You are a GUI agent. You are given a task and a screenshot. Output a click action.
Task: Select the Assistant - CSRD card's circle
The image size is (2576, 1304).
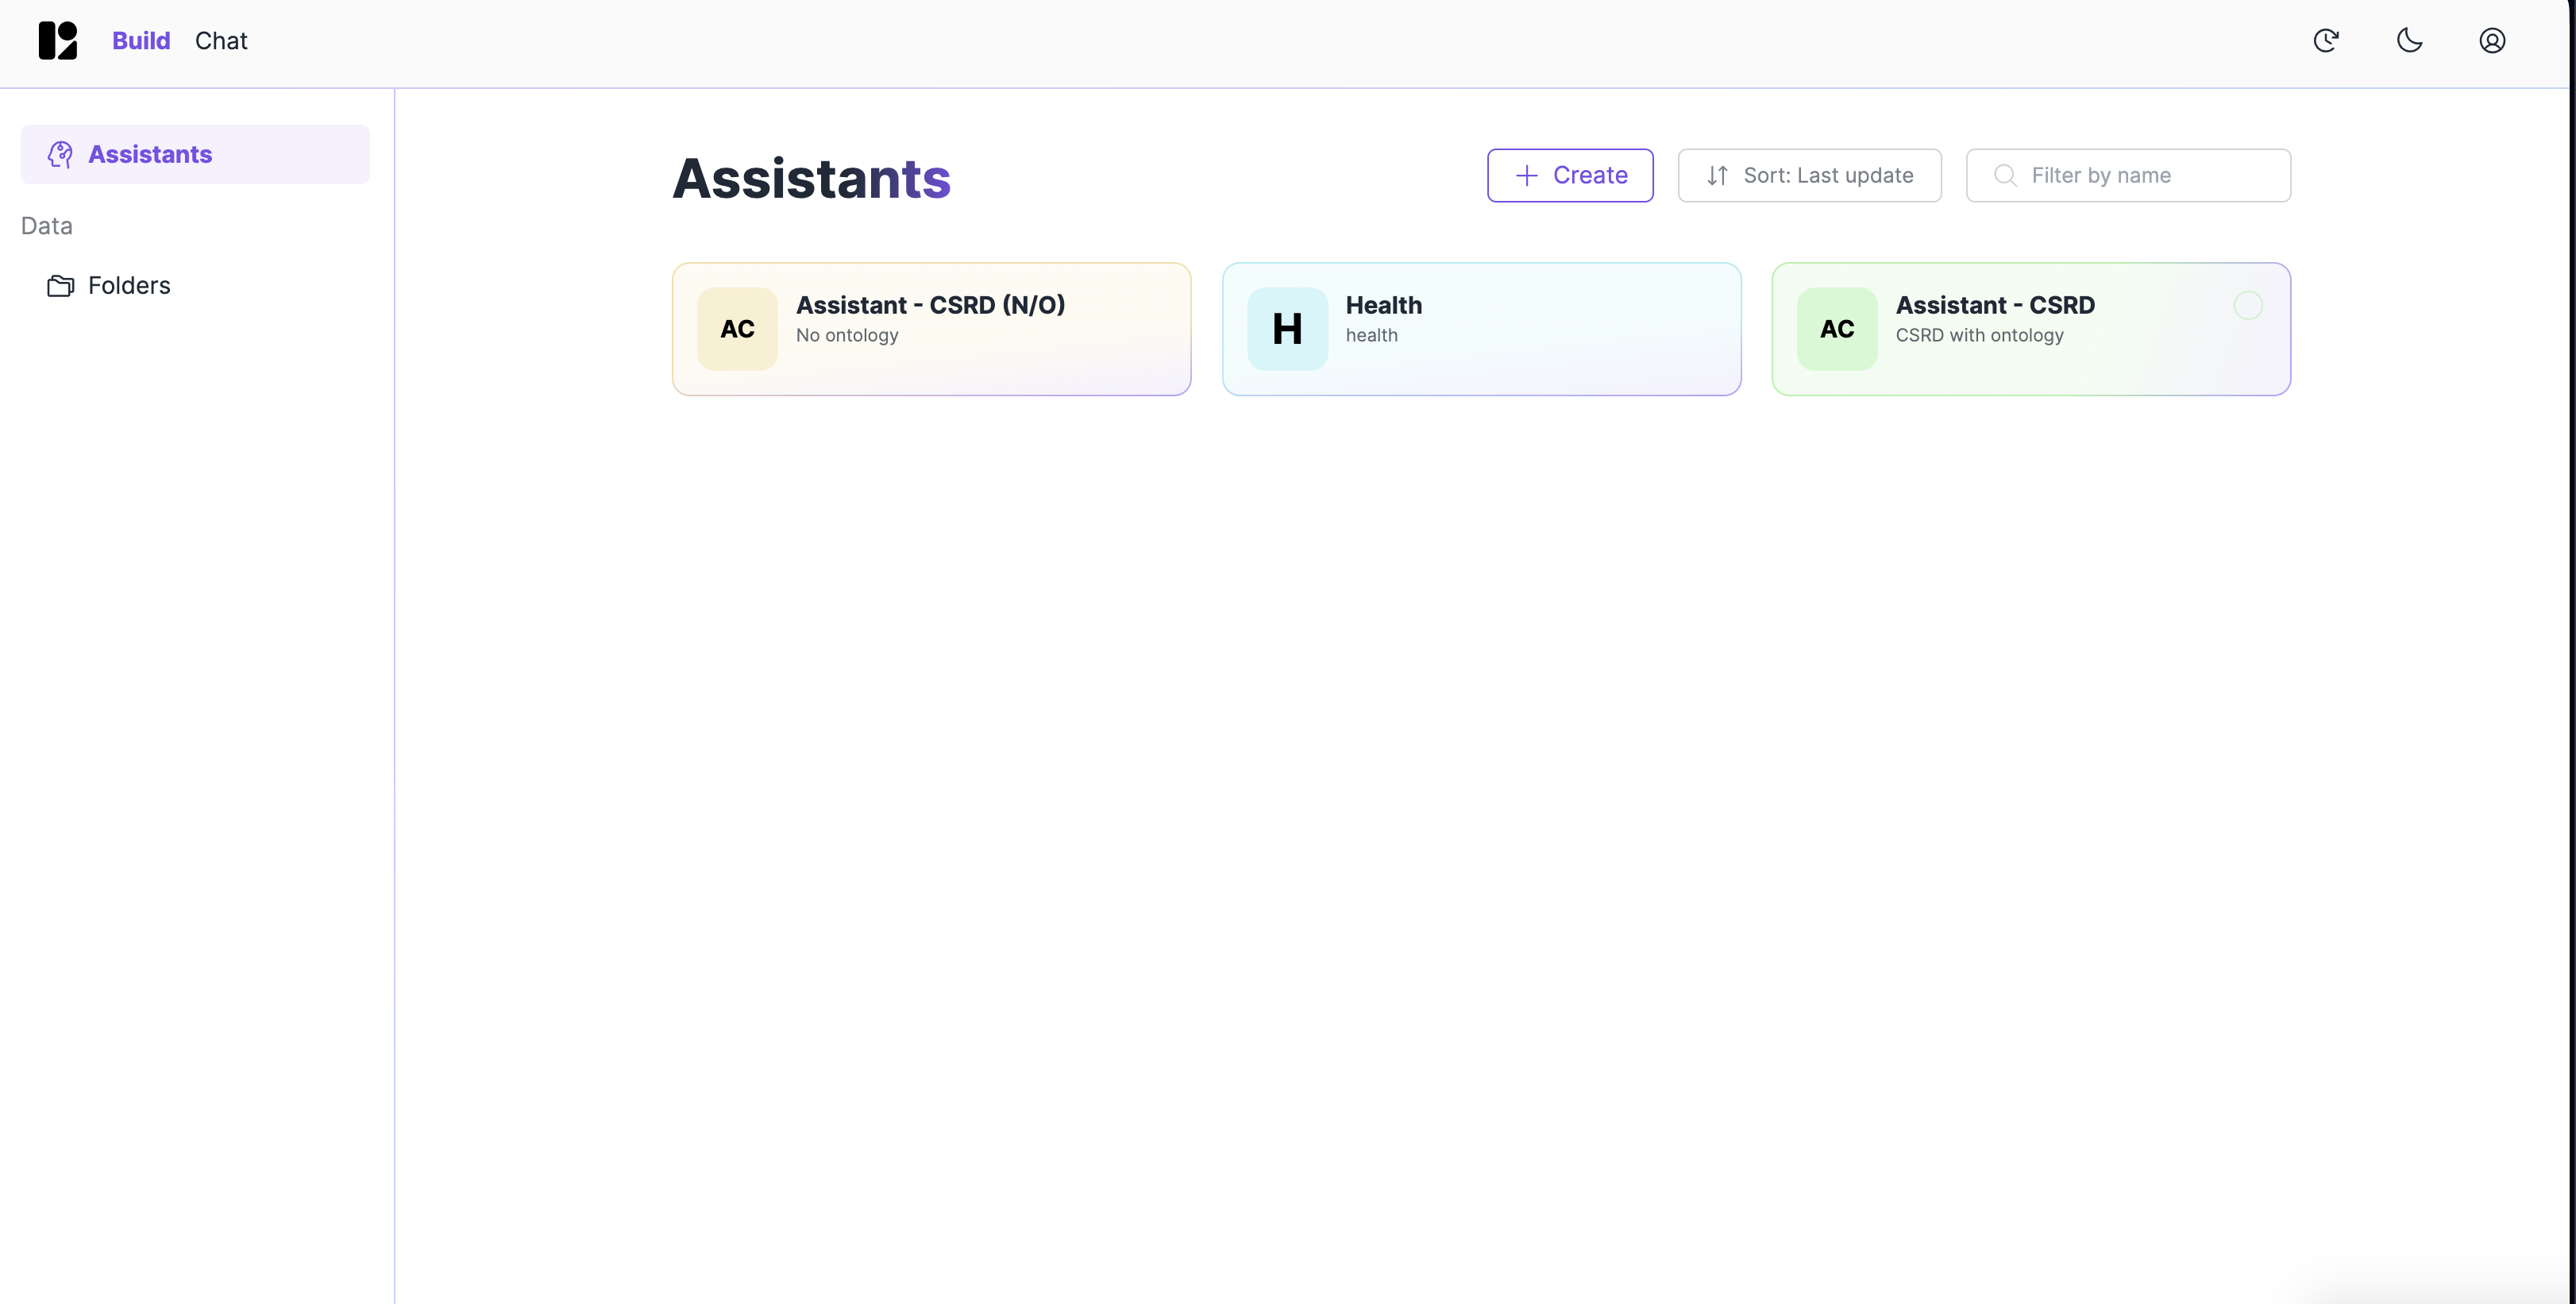pos(2247,306)
